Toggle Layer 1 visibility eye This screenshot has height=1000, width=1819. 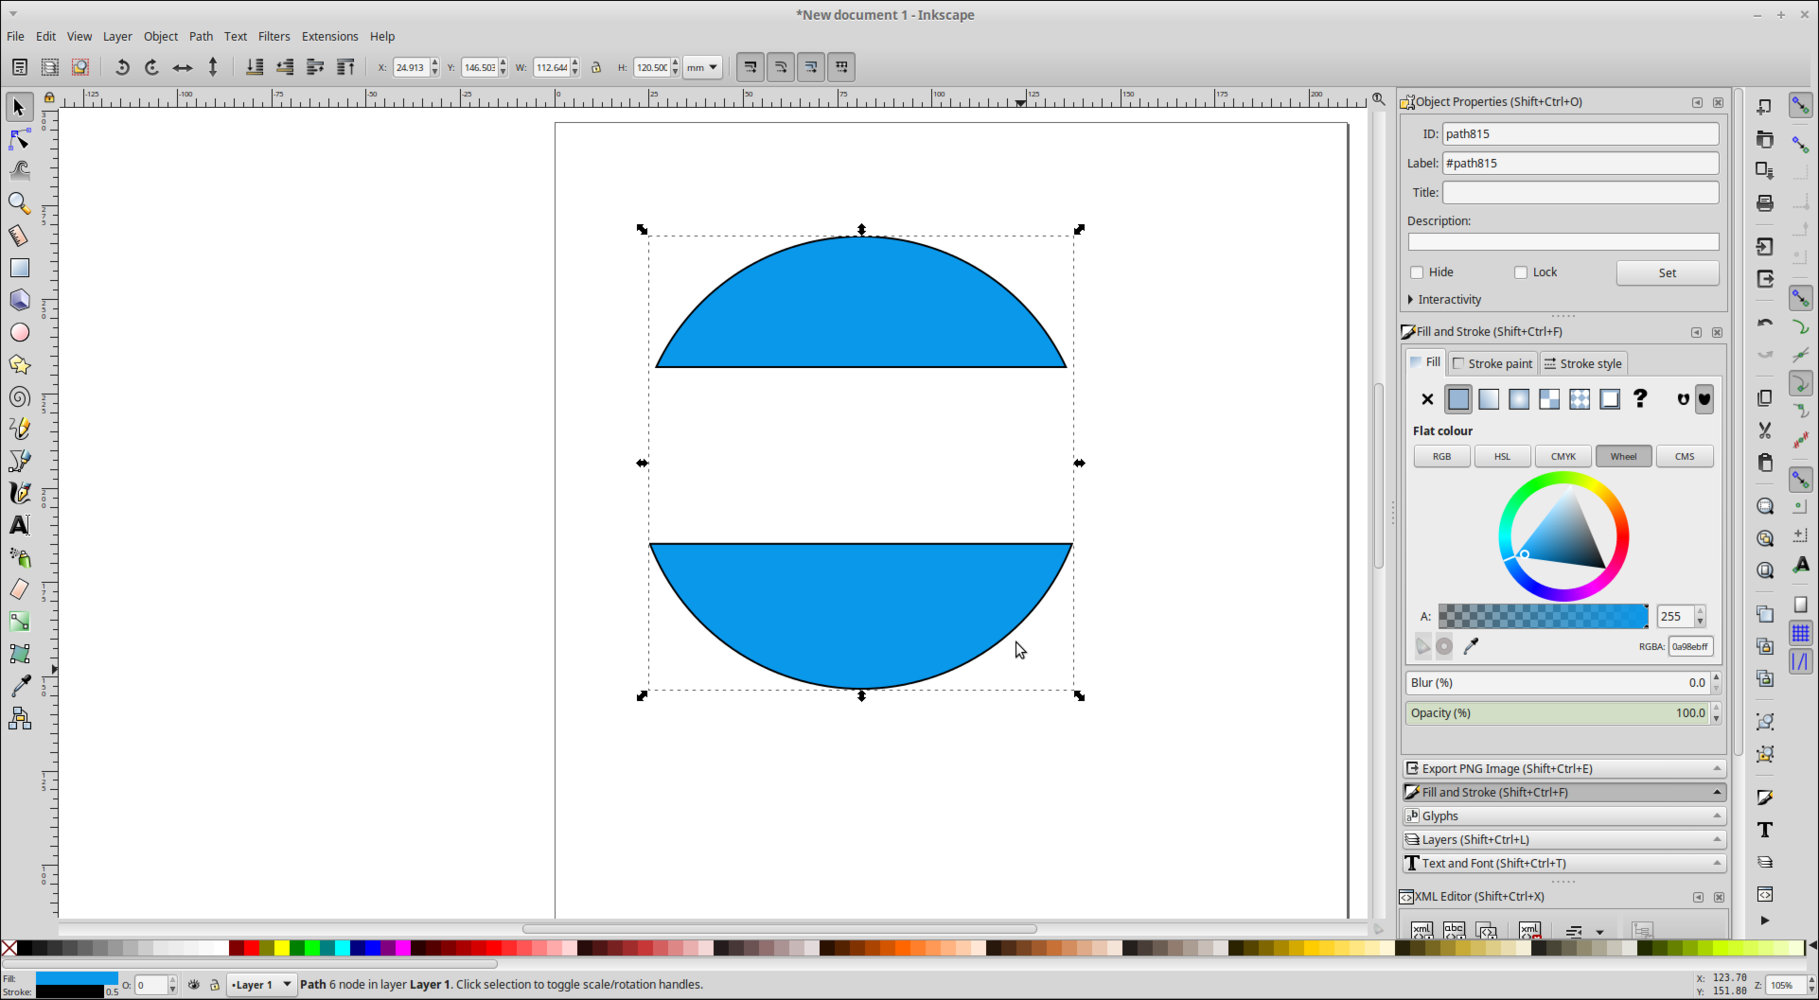[194, 985]
